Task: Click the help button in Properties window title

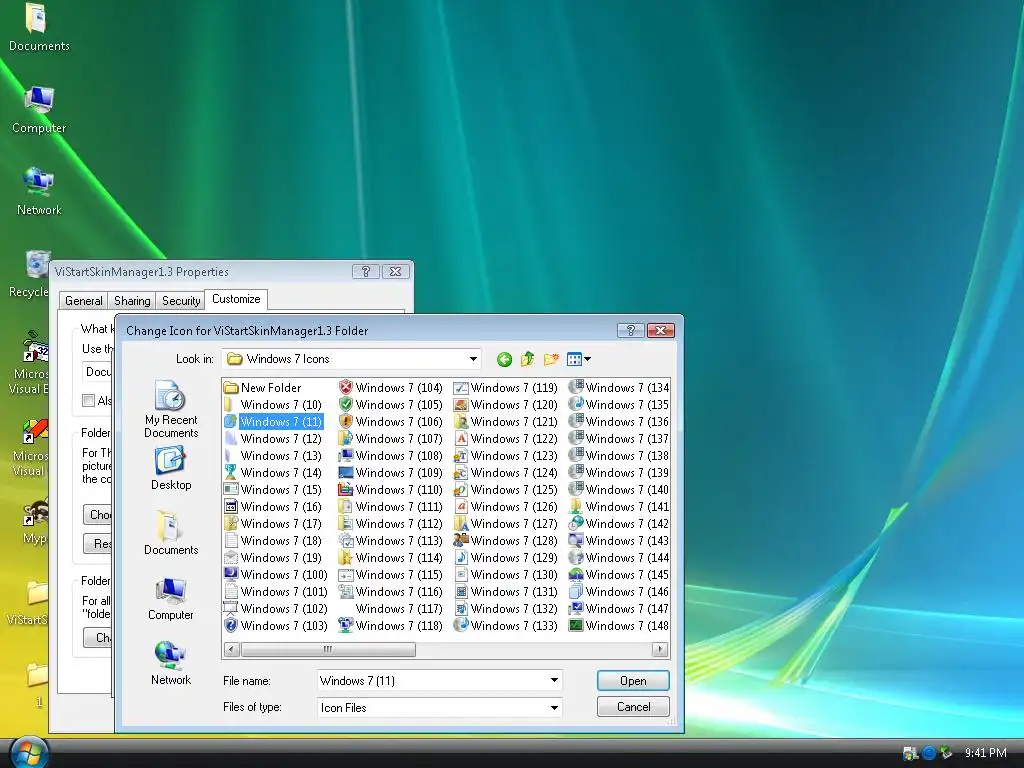Action: 366,272
